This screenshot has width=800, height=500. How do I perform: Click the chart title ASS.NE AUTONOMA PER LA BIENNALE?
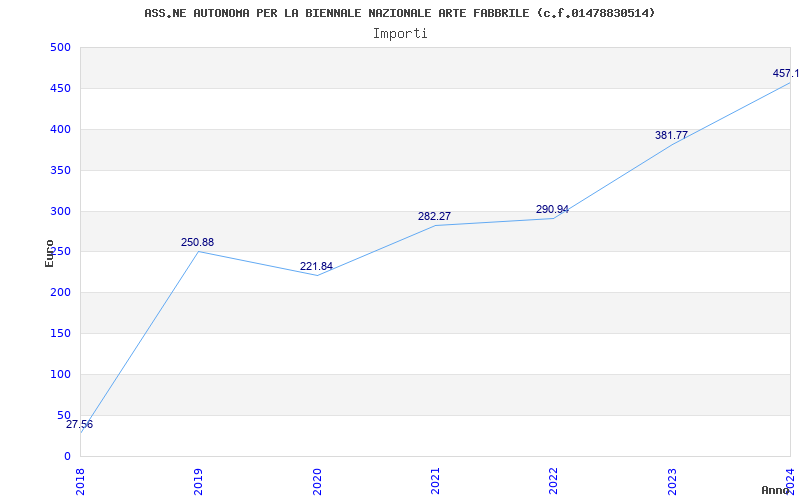click(399, 13)
